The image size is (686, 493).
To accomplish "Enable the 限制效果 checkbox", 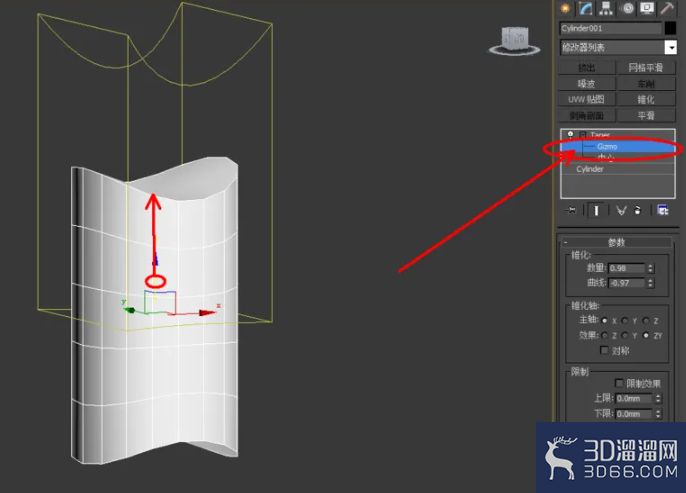I will point(619,383).
